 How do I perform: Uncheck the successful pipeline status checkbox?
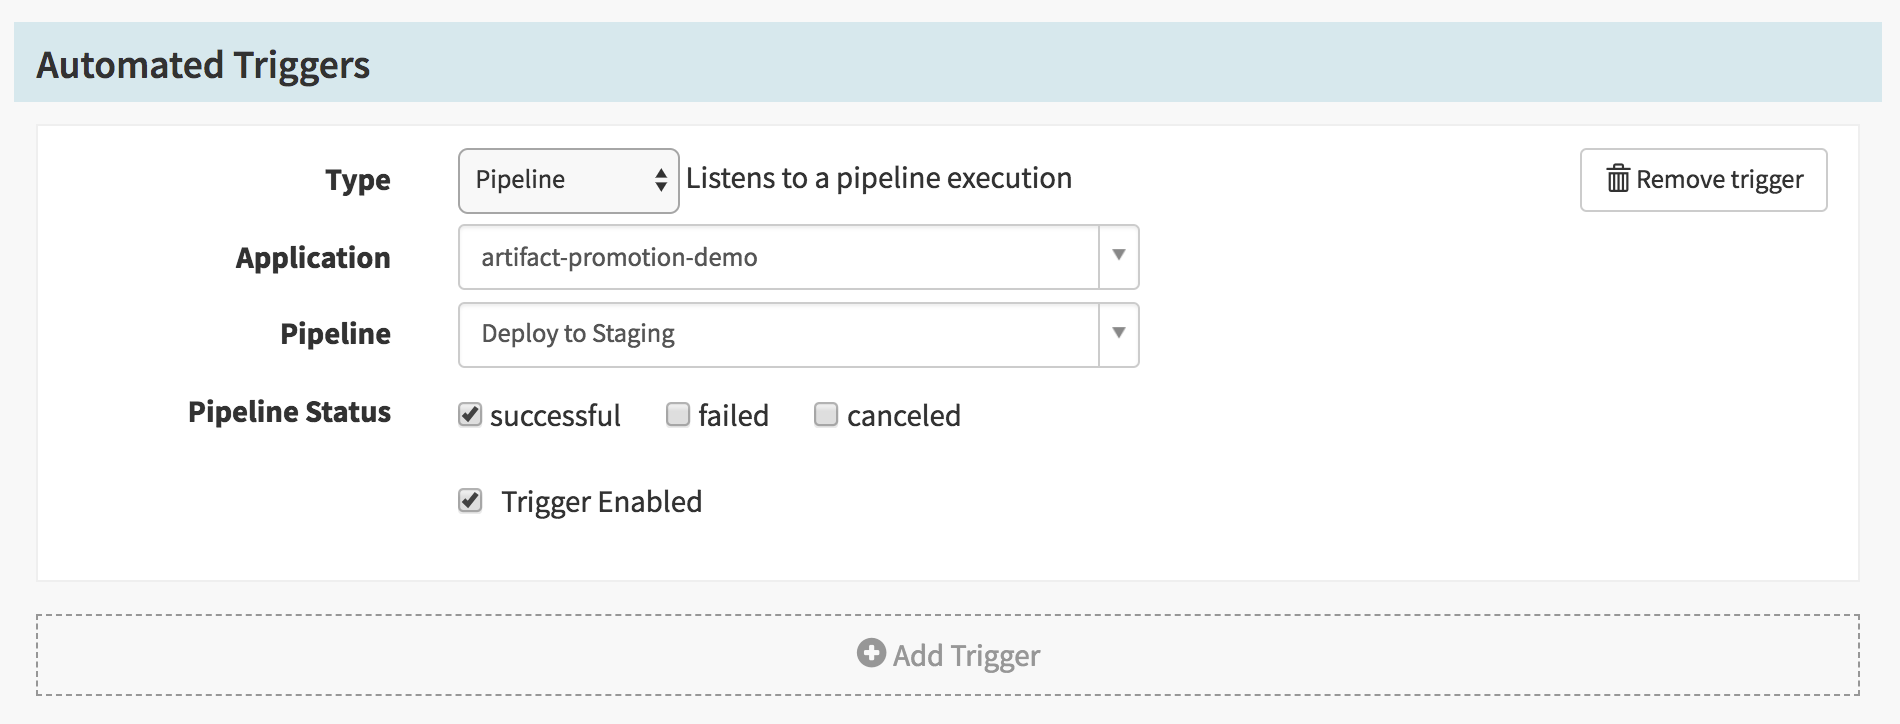point(470,414)
